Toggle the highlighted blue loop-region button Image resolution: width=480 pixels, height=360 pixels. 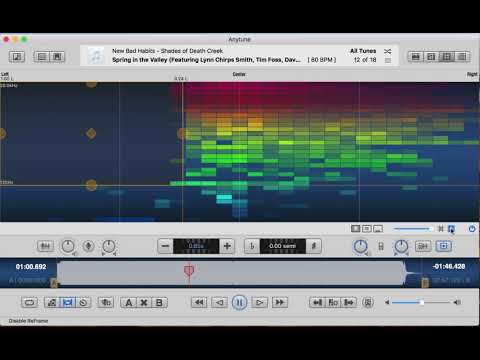[x=68, y=303]
